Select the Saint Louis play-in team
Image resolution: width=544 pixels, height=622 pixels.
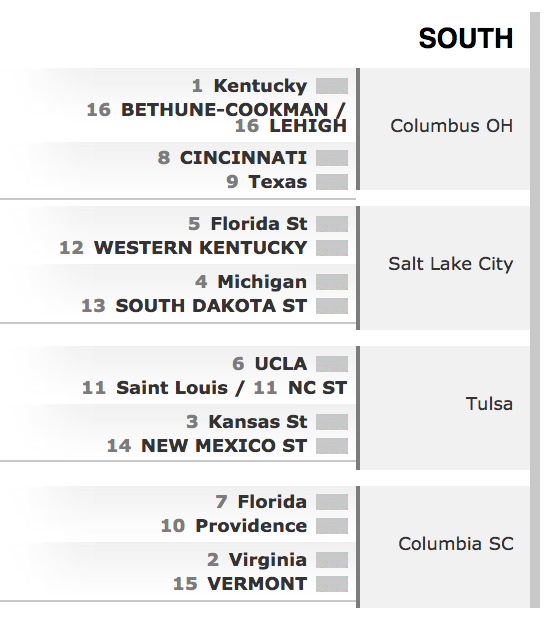click(x=172, y=388)
